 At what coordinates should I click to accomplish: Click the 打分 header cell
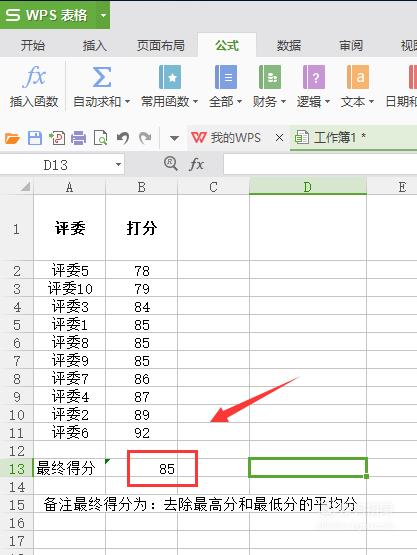(x=142, y=228)
